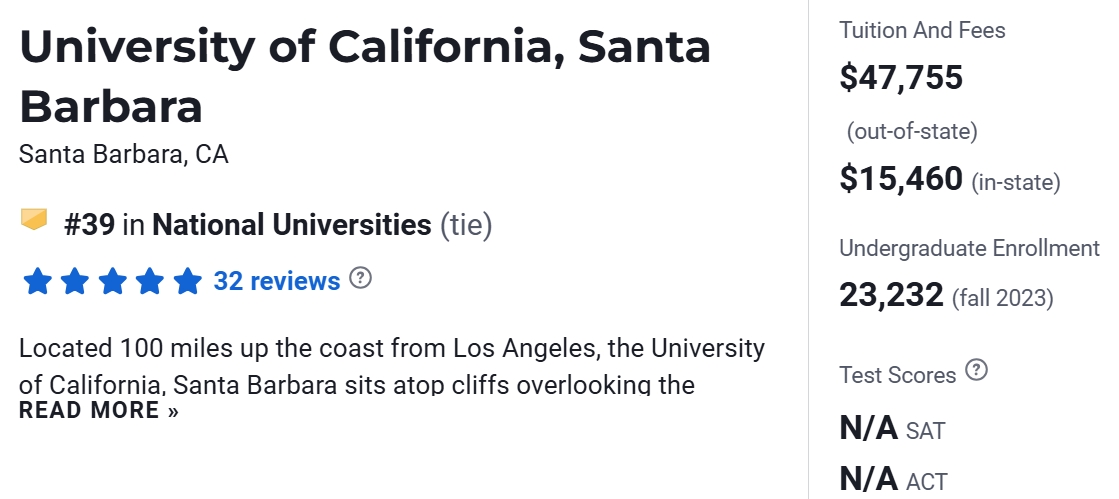Click the yellow ranking badge icon

tap(34, 220)
